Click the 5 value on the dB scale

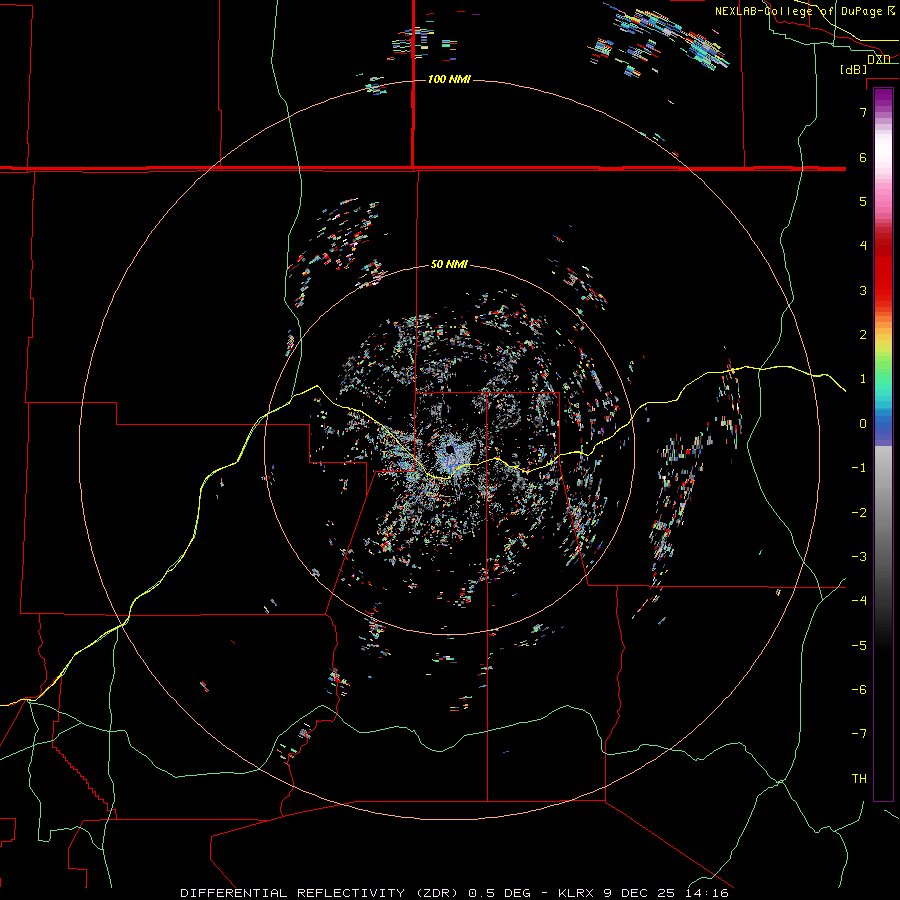coord(863,201)
